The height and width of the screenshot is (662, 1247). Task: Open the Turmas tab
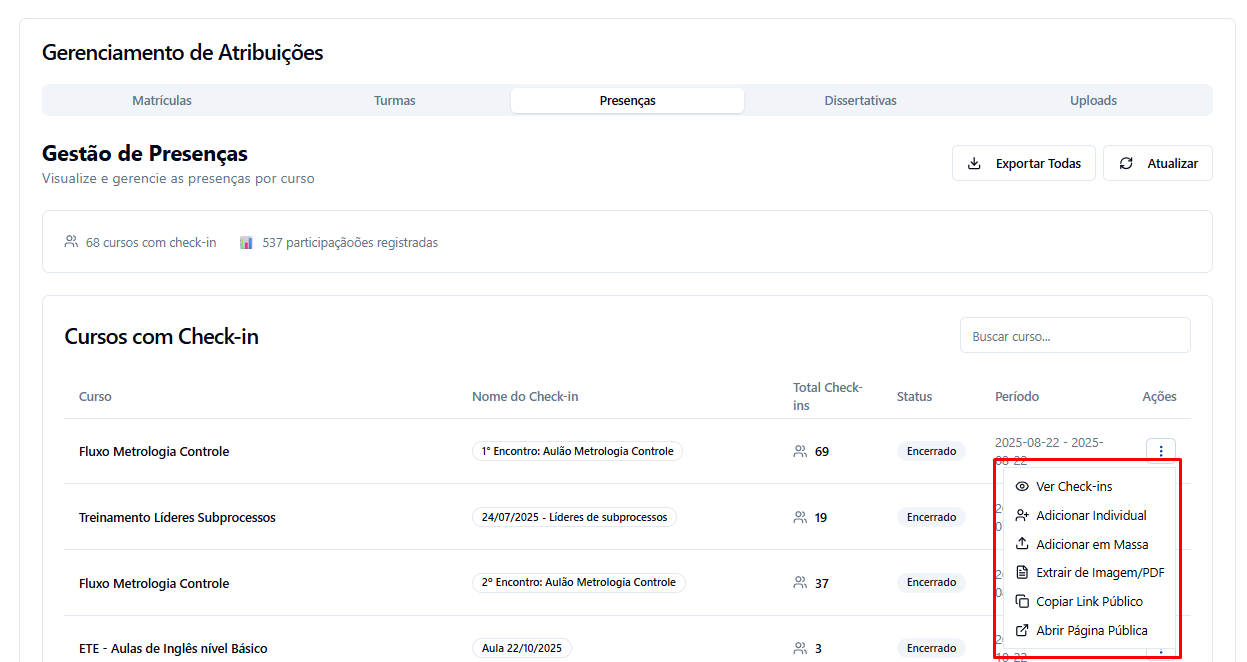pyautogui.click(x=394, y=101)
